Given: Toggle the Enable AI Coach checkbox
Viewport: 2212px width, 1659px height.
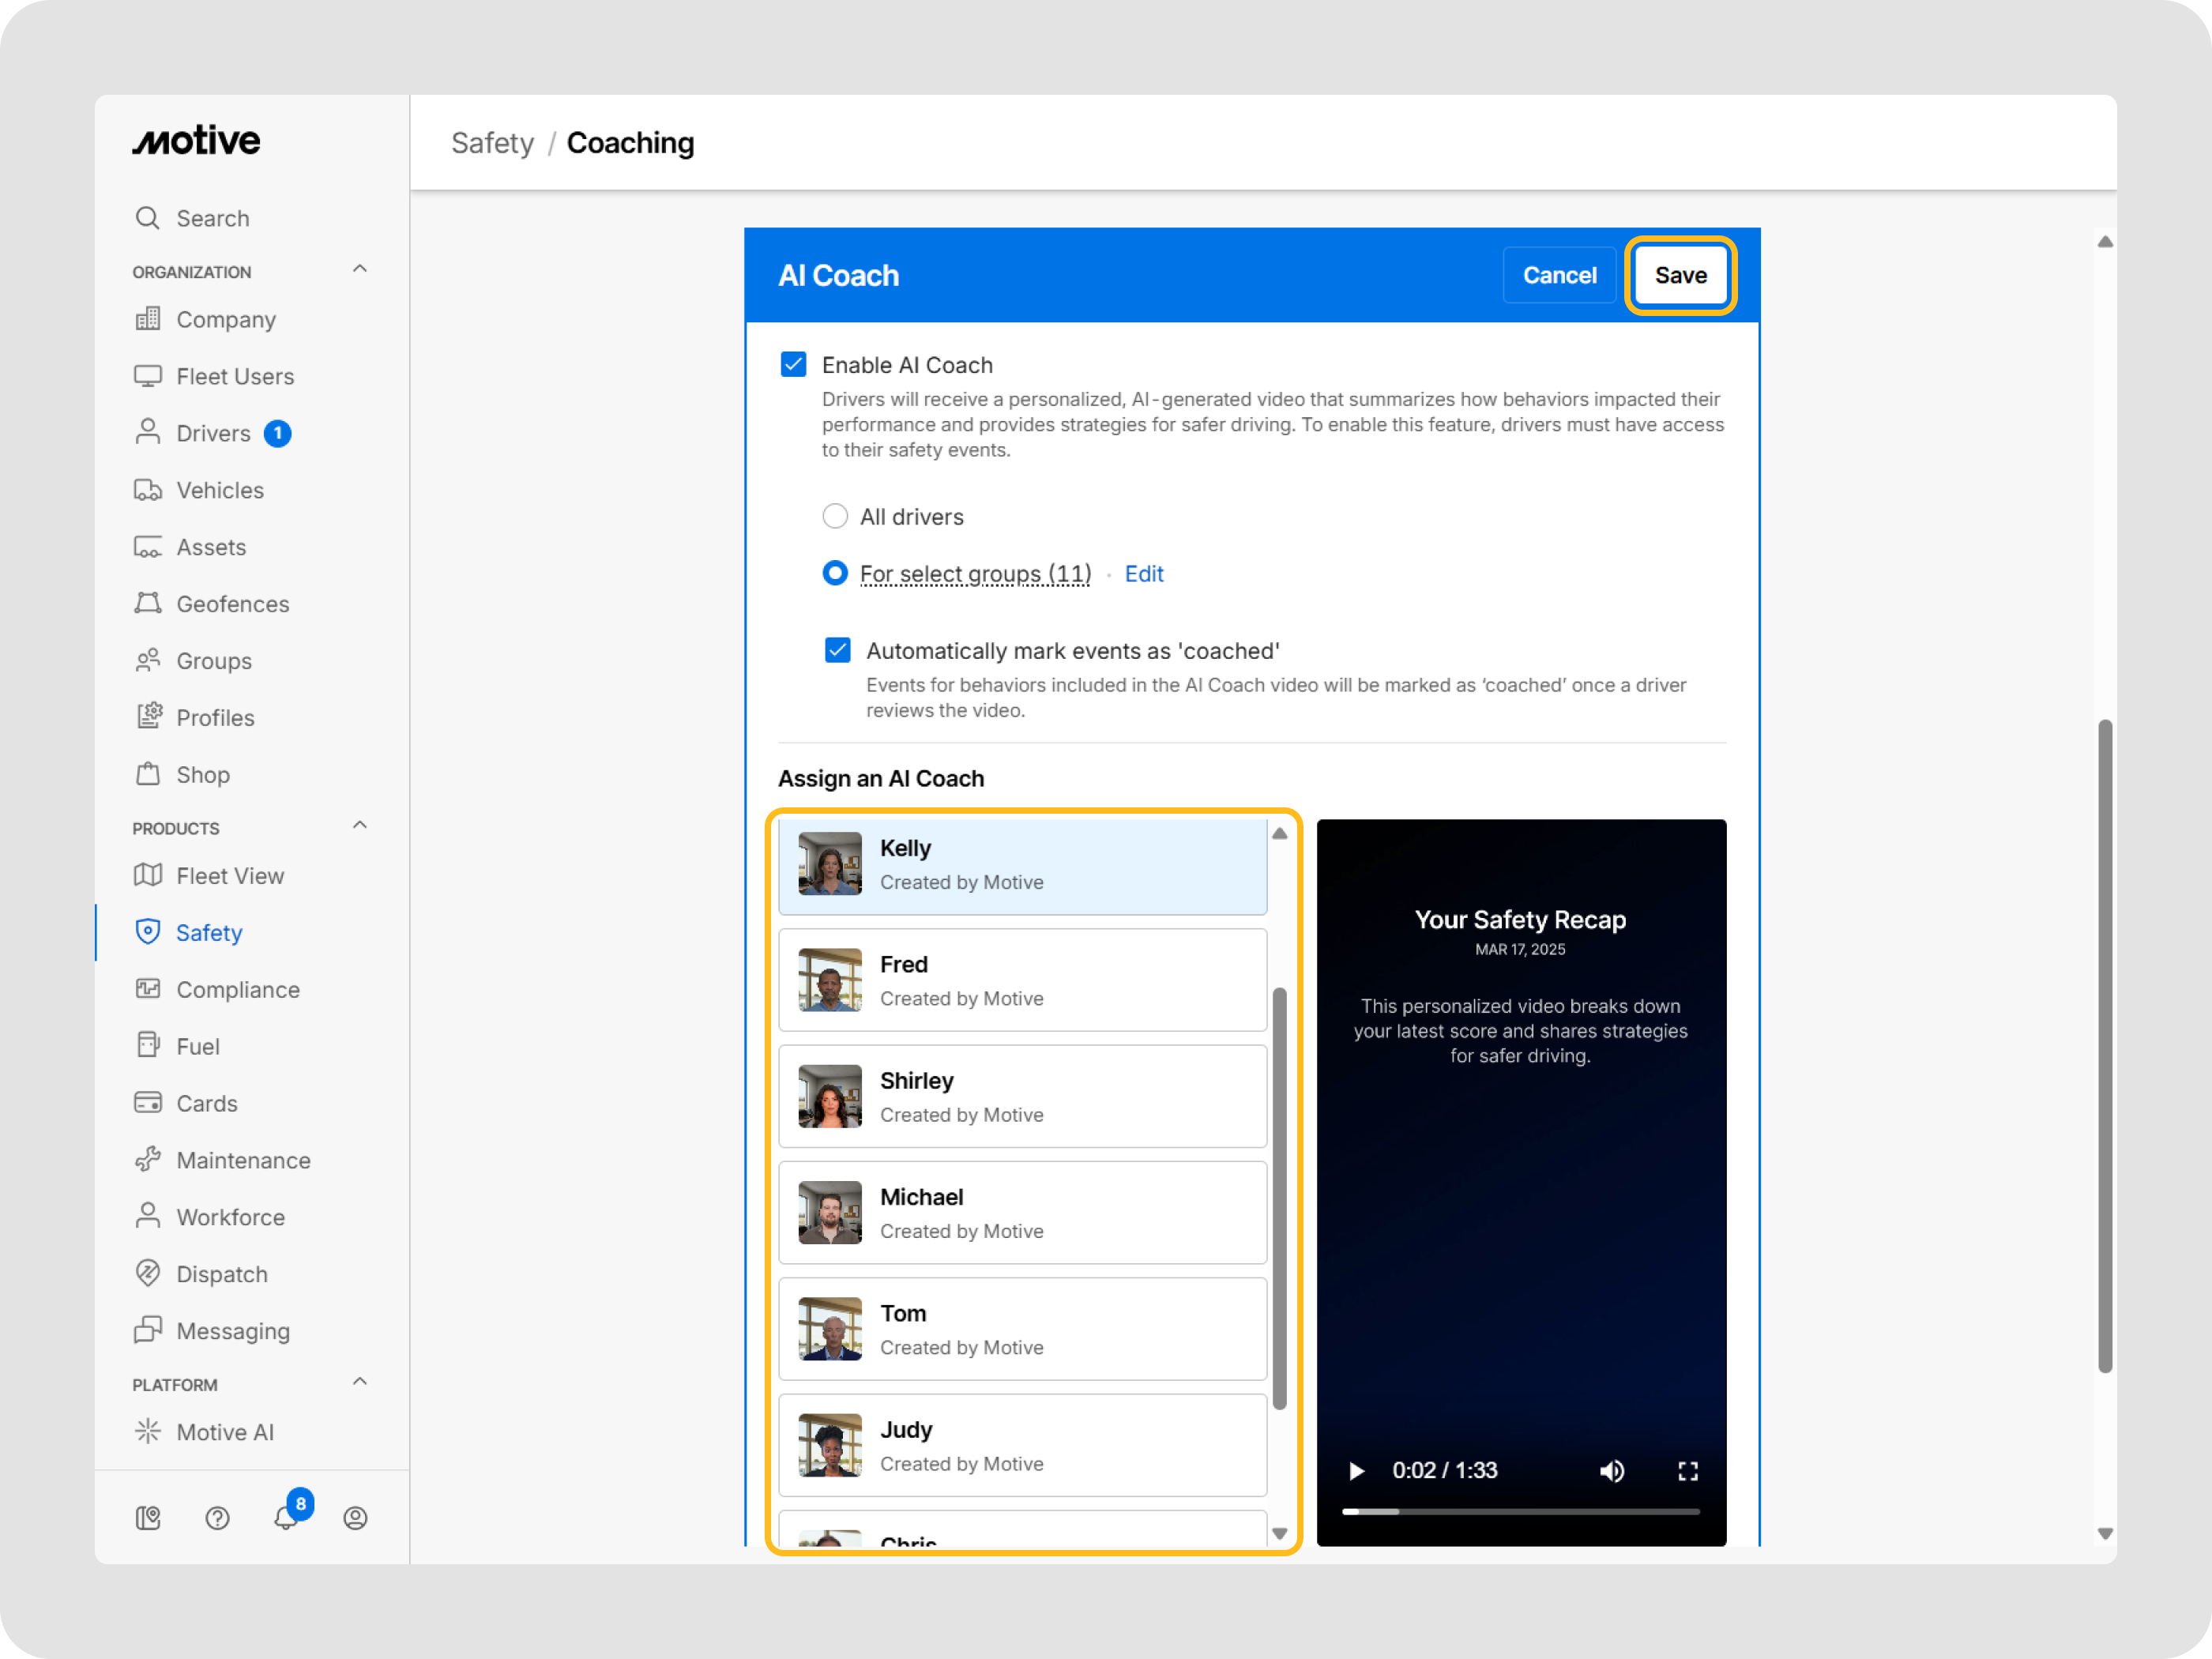Looking at the screenshot, I should click(x=793, y=364).
